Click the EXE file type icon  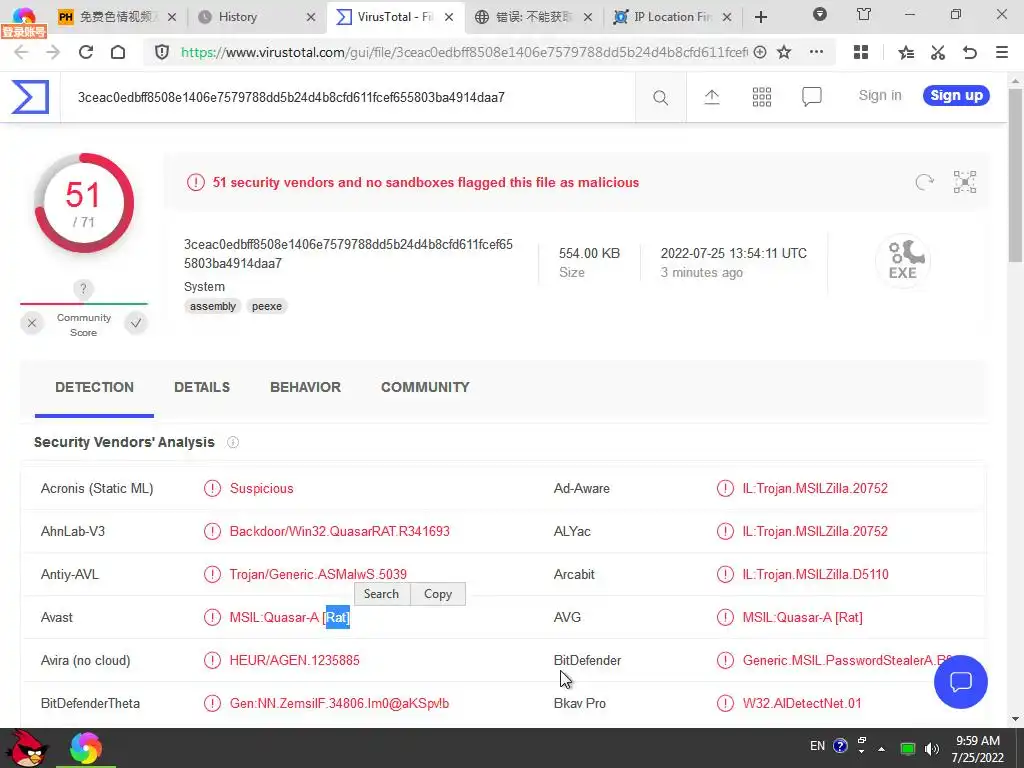tap(903, 261)
